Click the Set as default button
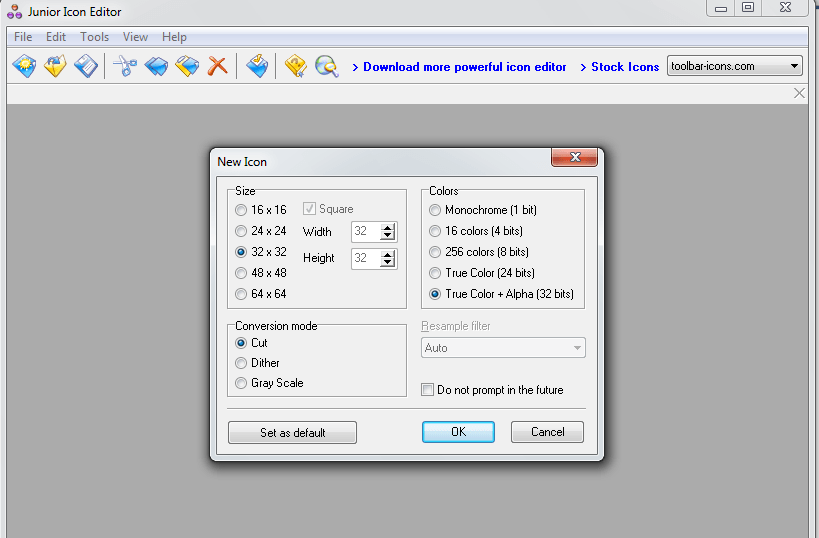The height and width of the screenshot is (538, 819). [292, 432]
